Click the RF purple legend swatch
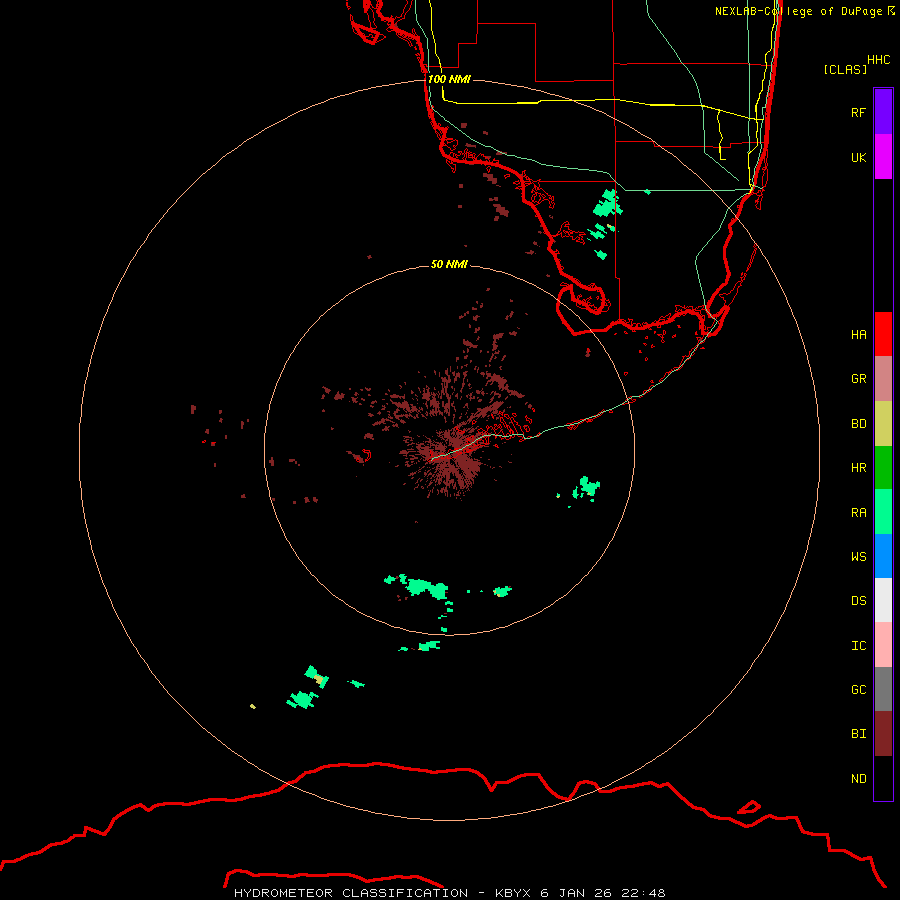The height and width of the screenshot is (900, 900). pos(883,112)
